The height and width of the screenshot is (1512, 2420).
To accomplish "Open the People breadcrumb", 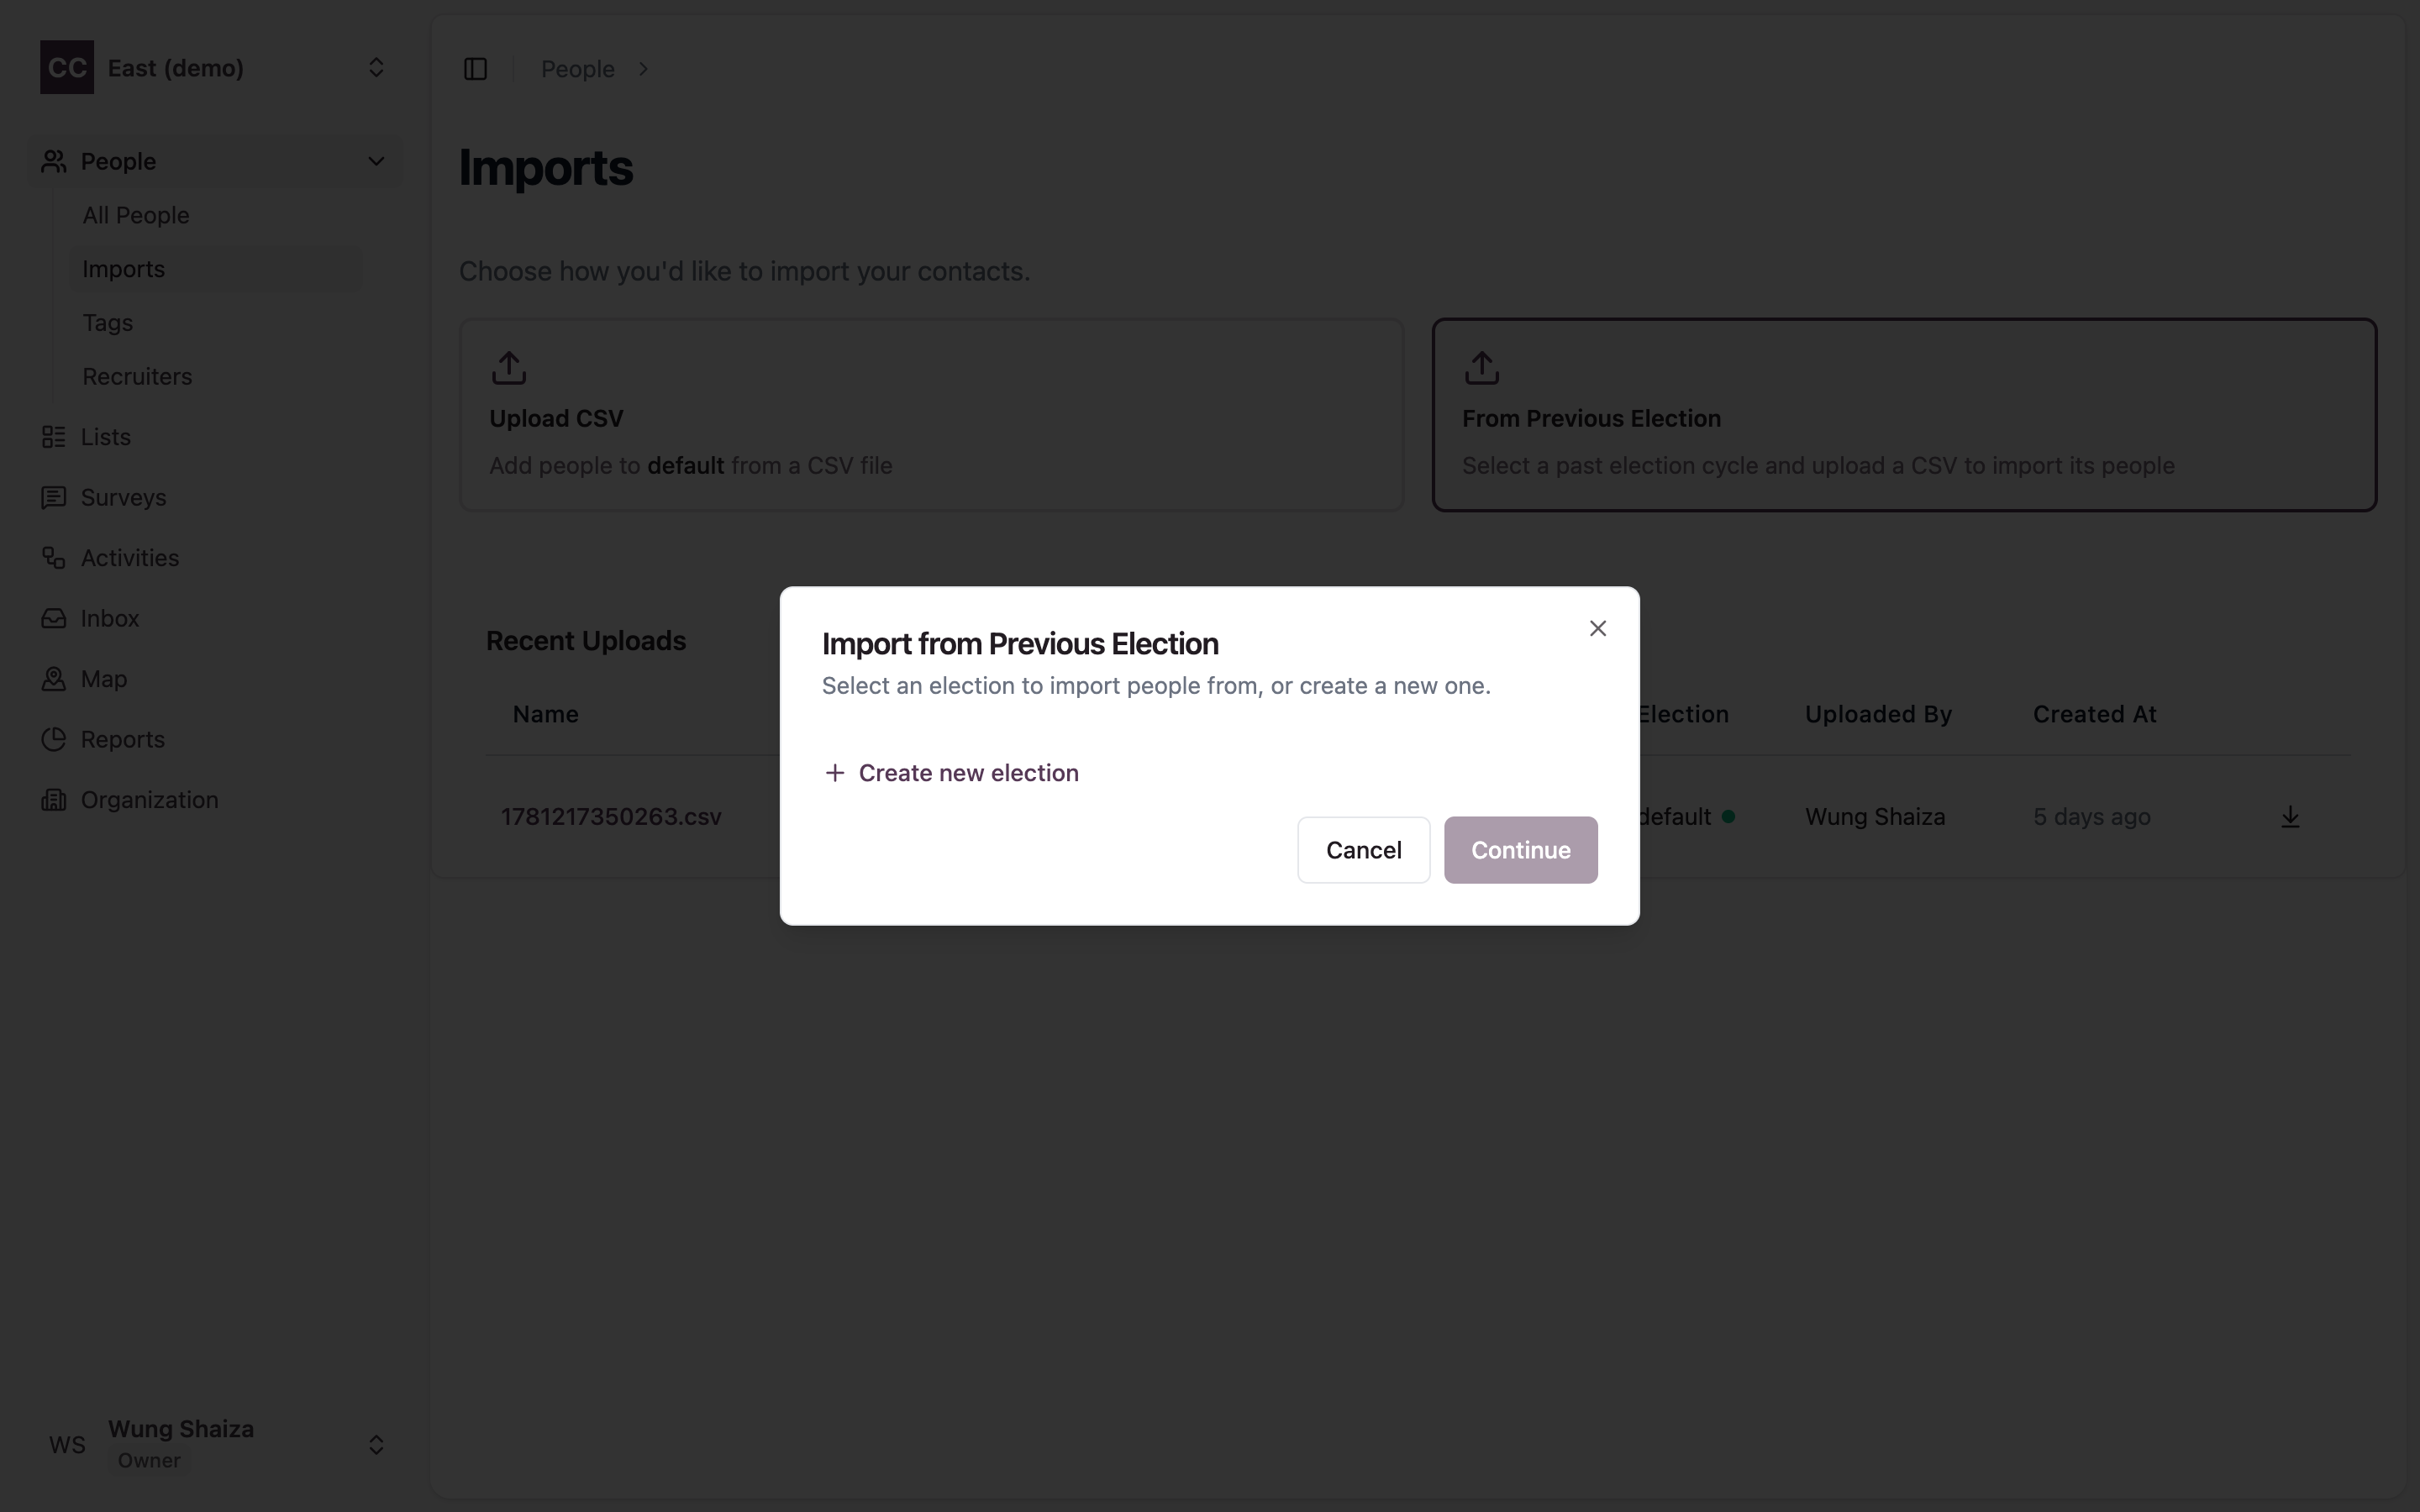I will [577, 68].
